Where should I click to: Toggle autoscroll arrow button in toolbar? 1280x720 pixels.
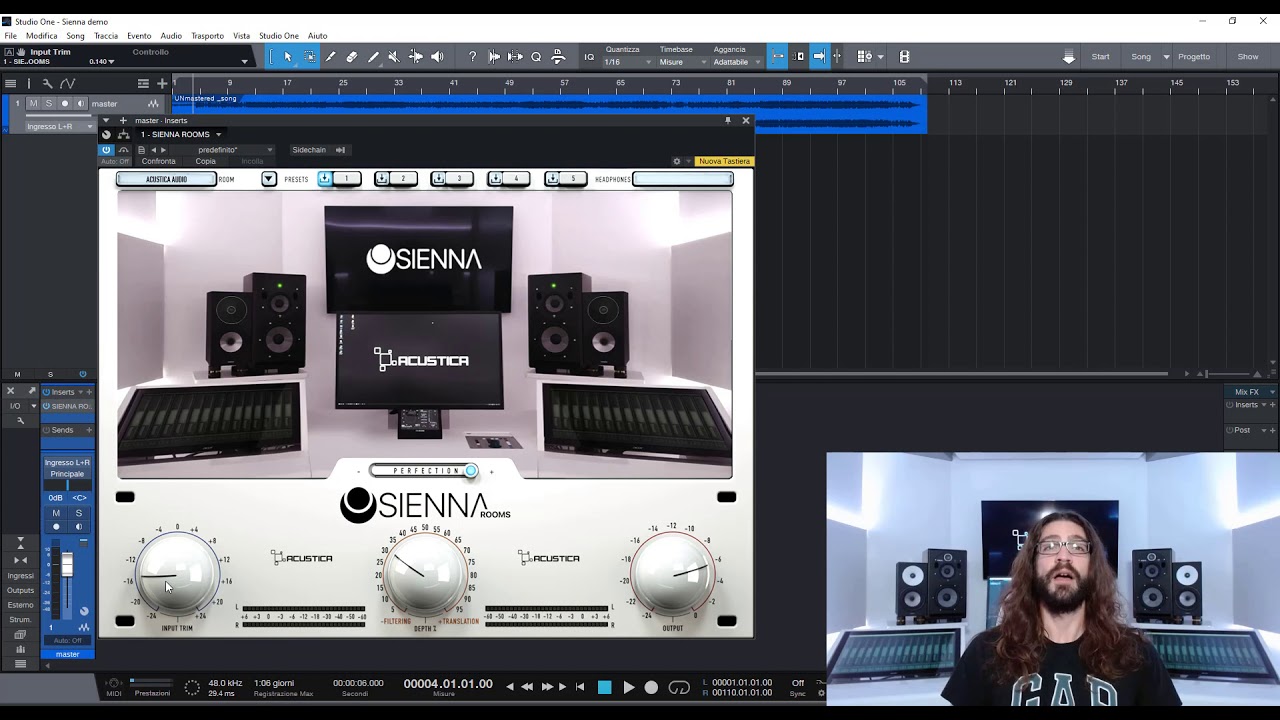click(818, 57)
